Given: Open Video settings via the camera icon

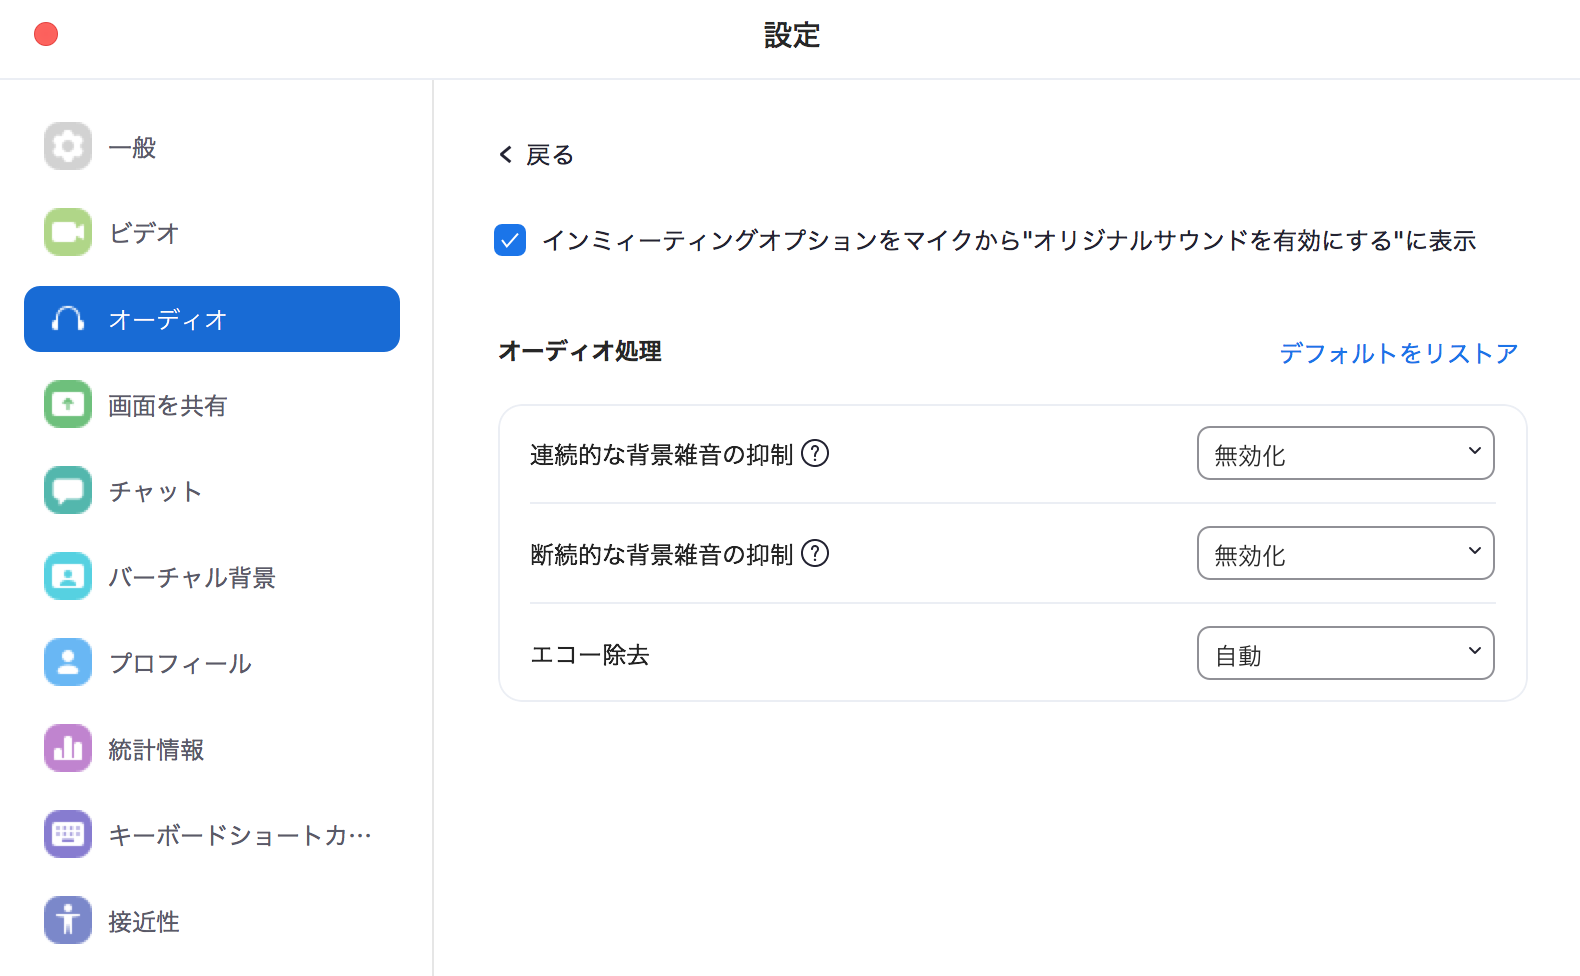Looking at the screenshot, I should click(68, 233).
